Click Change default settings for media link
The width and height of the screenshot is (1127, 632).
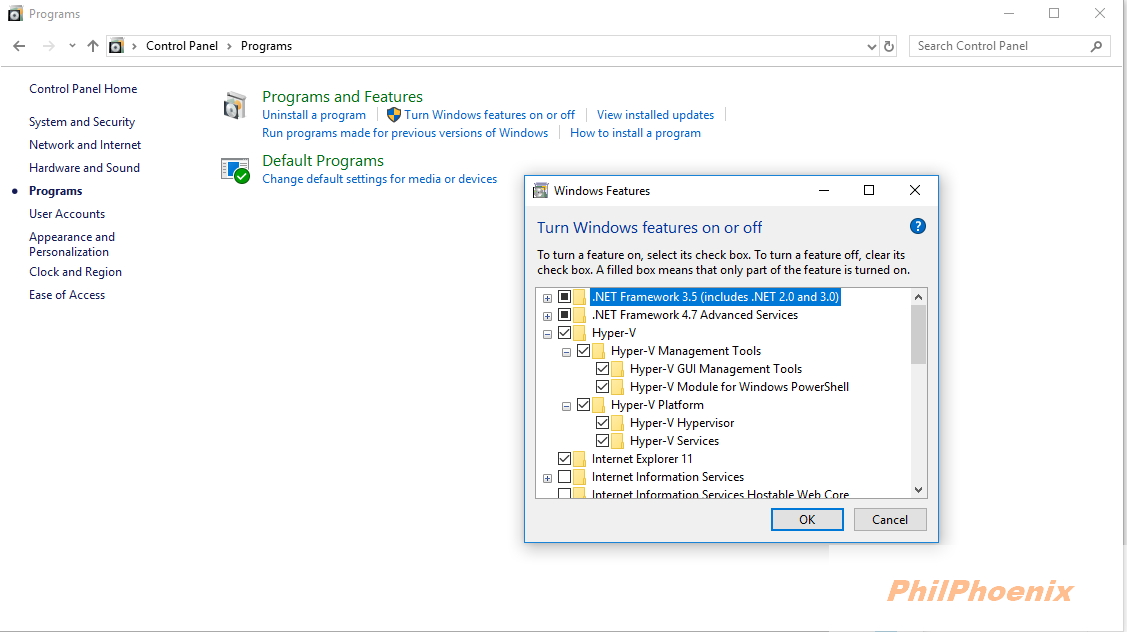(x=380, y=179)
